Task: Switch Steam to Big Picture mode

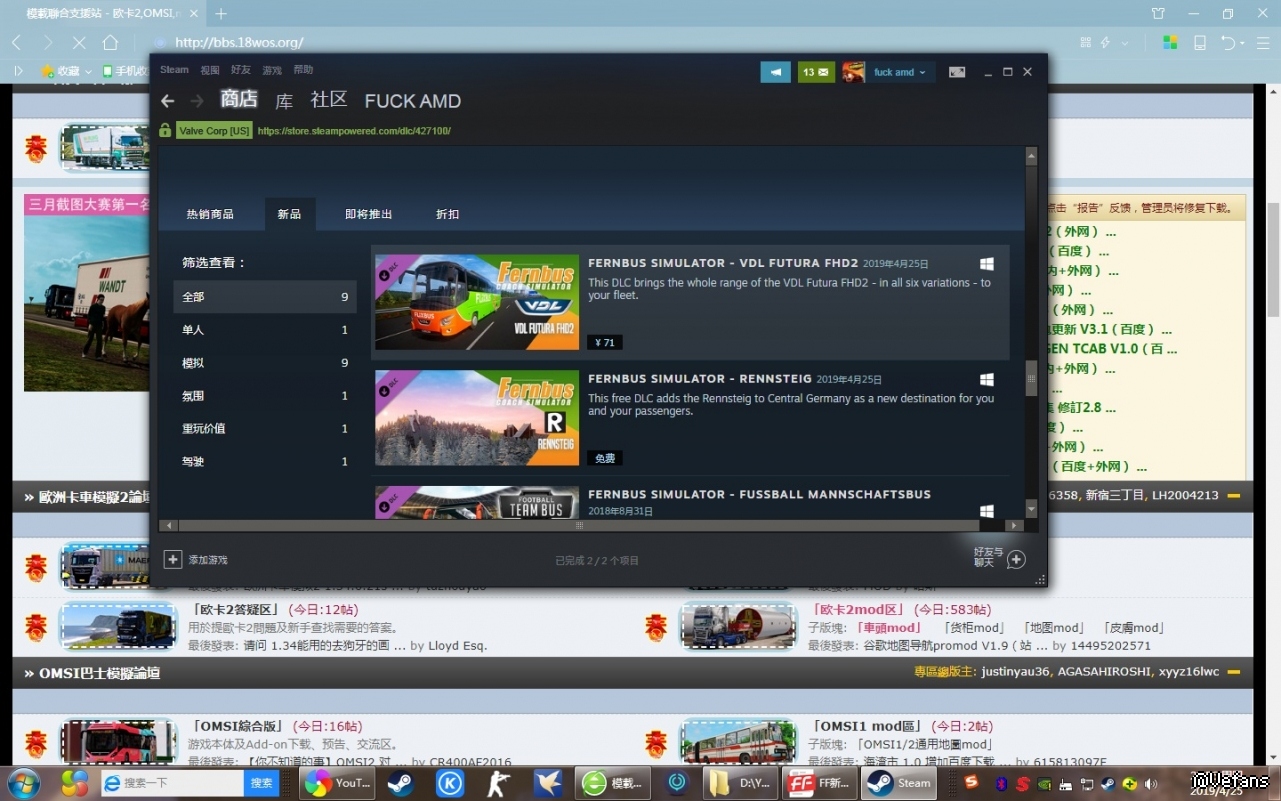Action: tap(957, 72)
